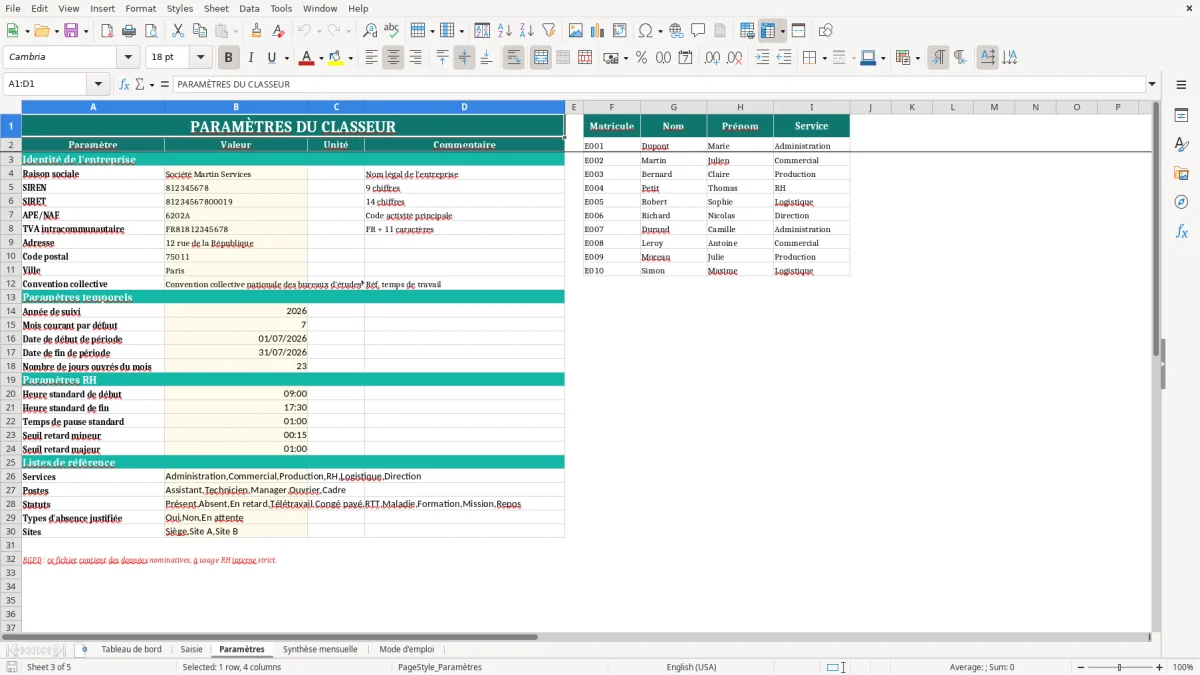Click the Insert Hyperlink icon
The image size is (1200, 675).
click(676, 31)
